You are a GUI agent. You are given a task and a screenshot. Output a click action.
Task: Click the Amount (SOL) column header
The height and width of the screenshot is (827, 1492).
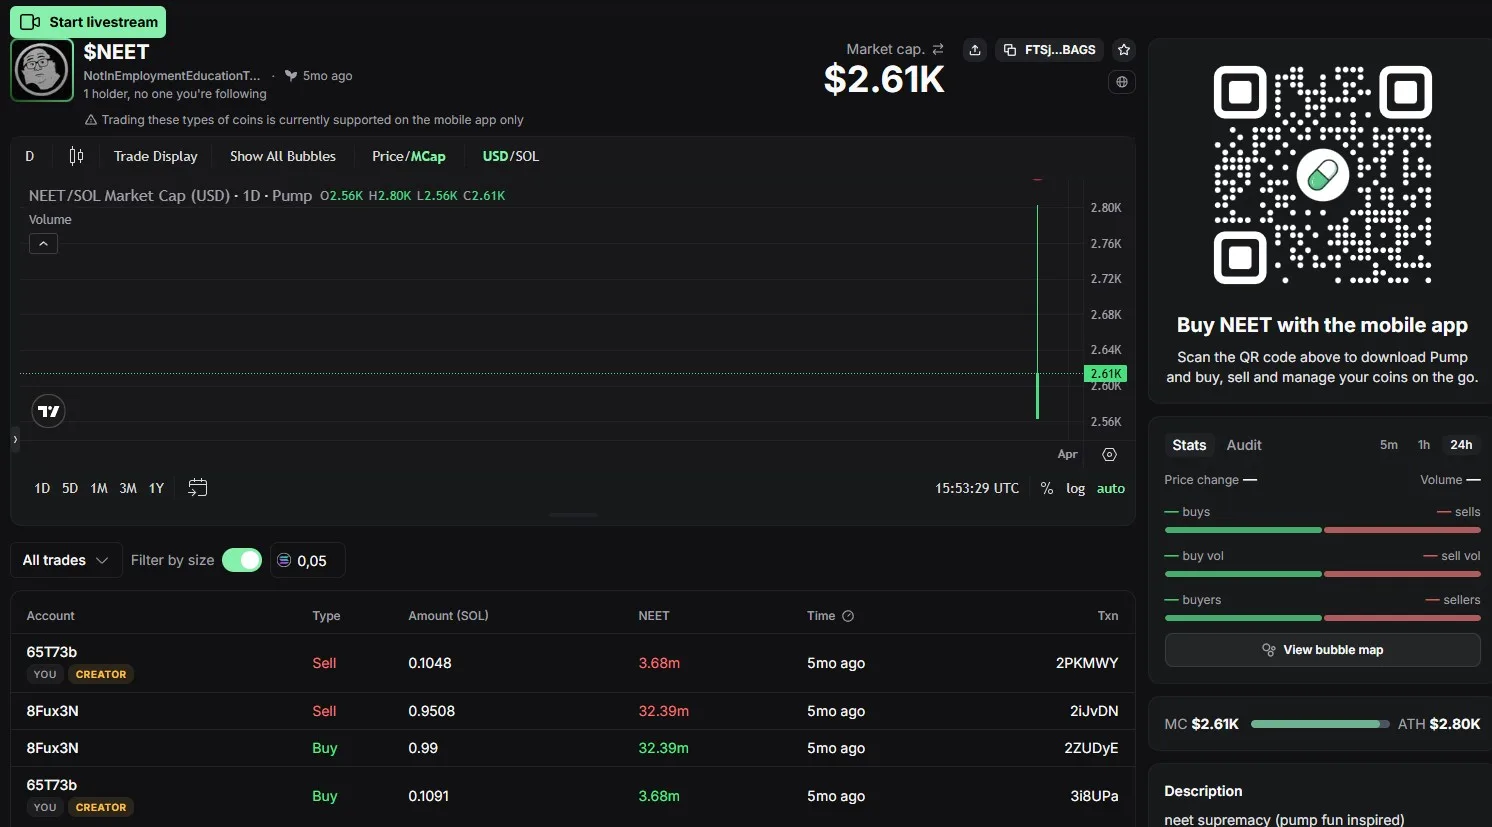[x=448, y=616]
